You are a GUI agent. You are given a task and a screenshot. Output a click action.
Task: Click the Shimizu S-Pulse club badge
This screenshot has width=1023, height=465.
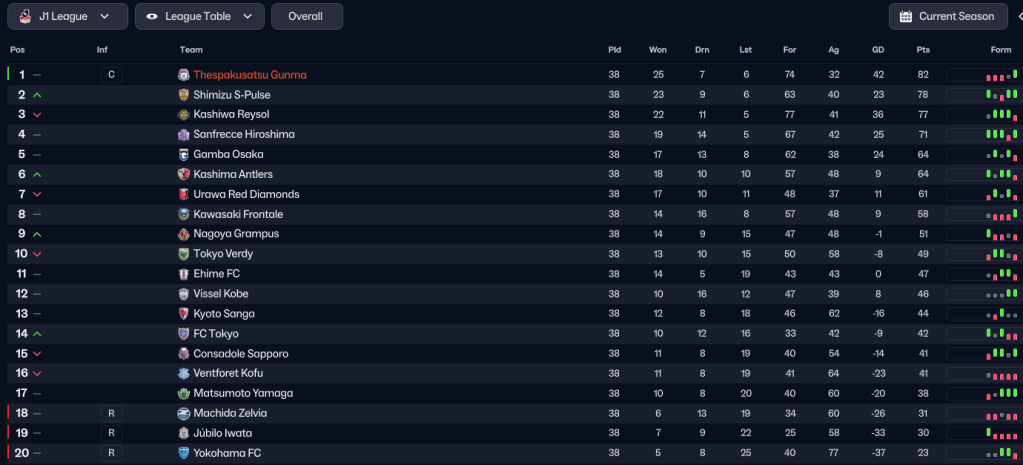tap(184, 95)
